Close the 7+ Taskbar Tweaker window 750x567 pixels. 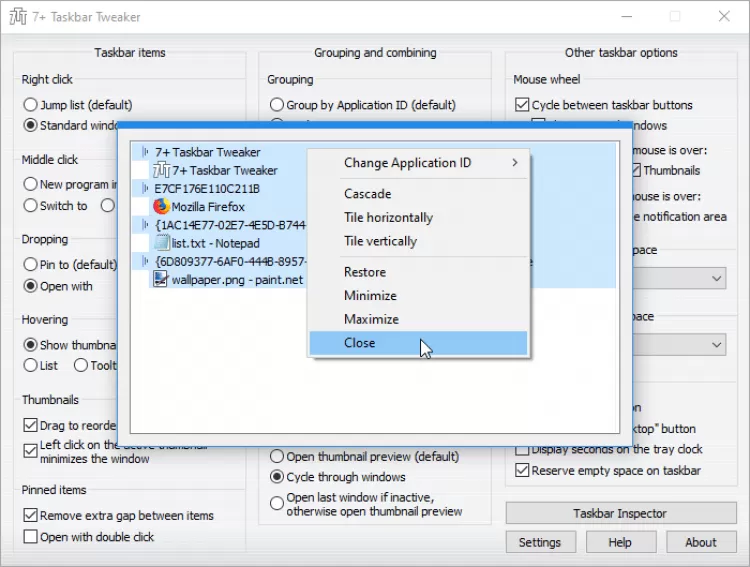[724, 16]
